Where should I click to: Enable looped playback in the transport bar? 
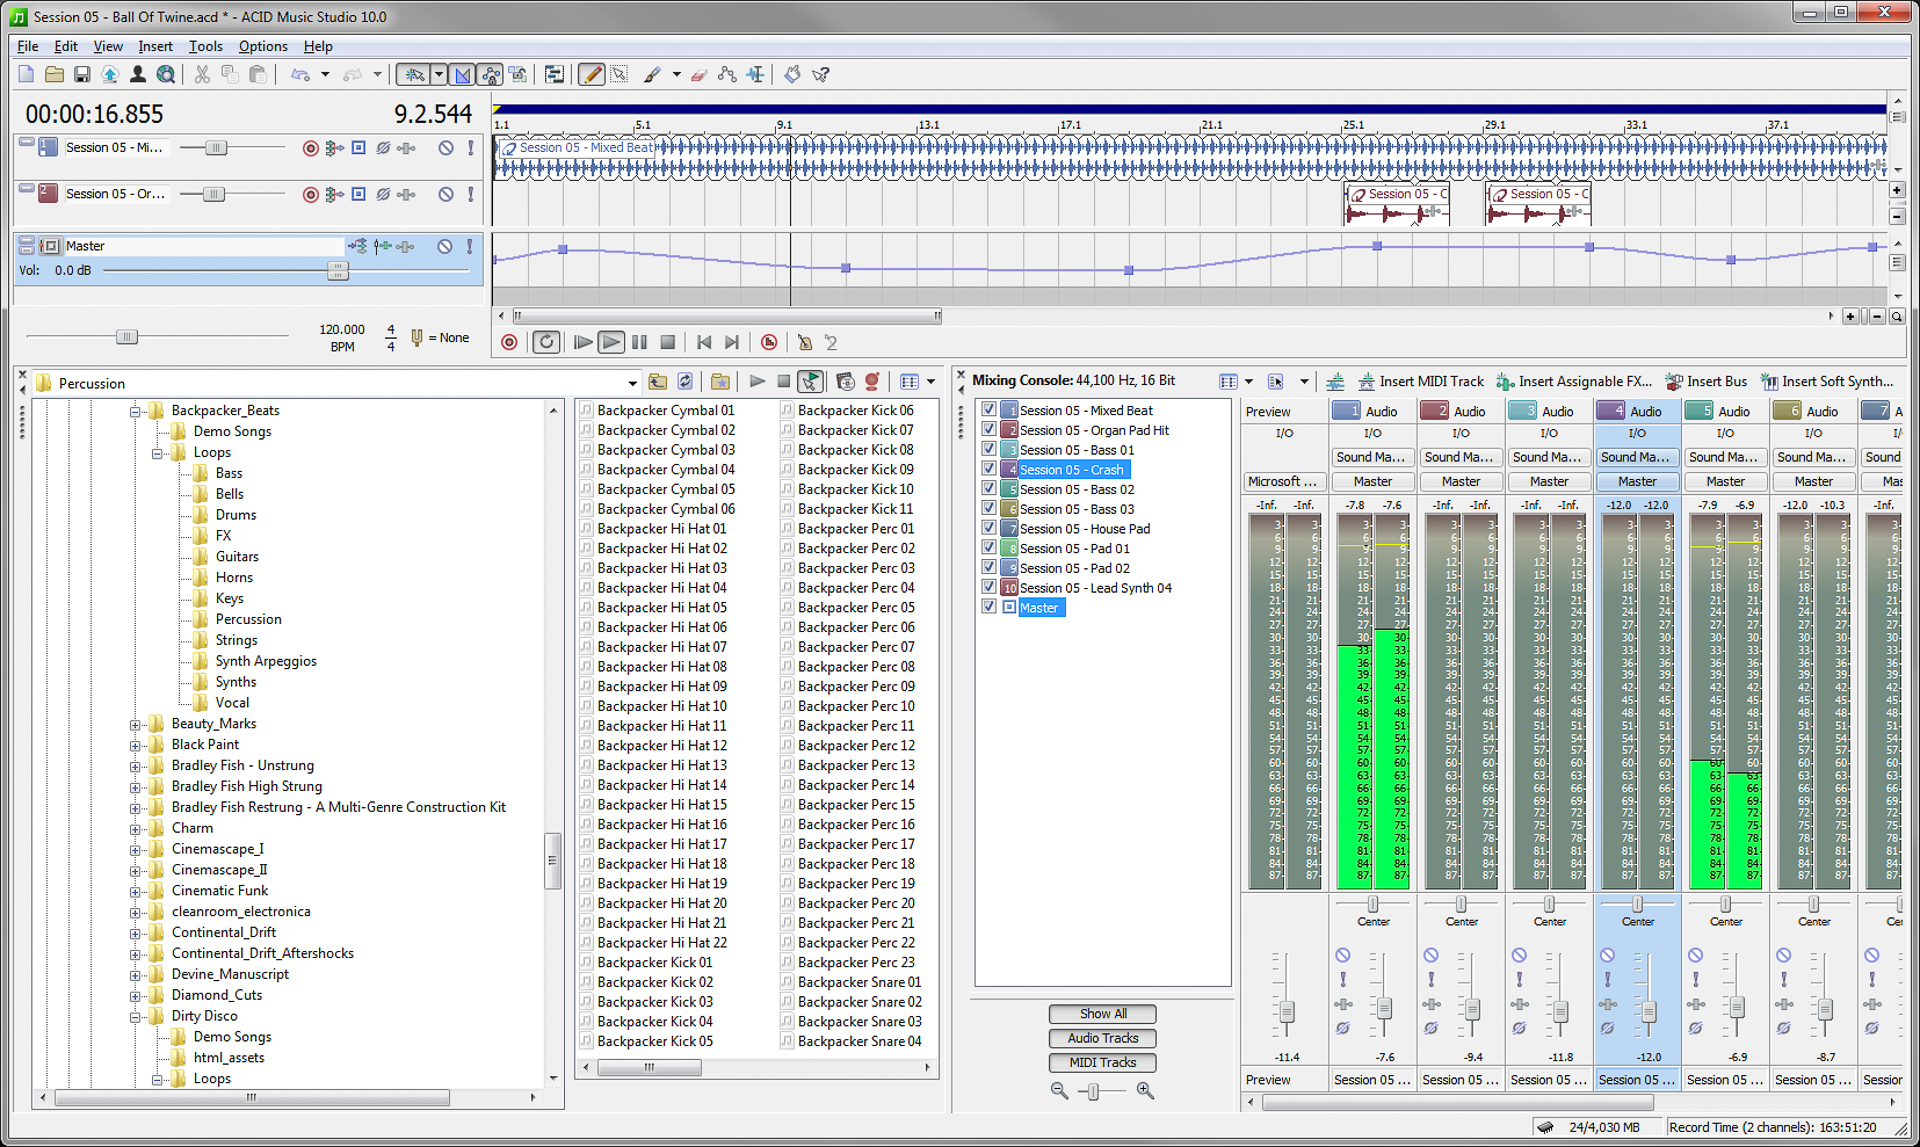pos(546,342)
